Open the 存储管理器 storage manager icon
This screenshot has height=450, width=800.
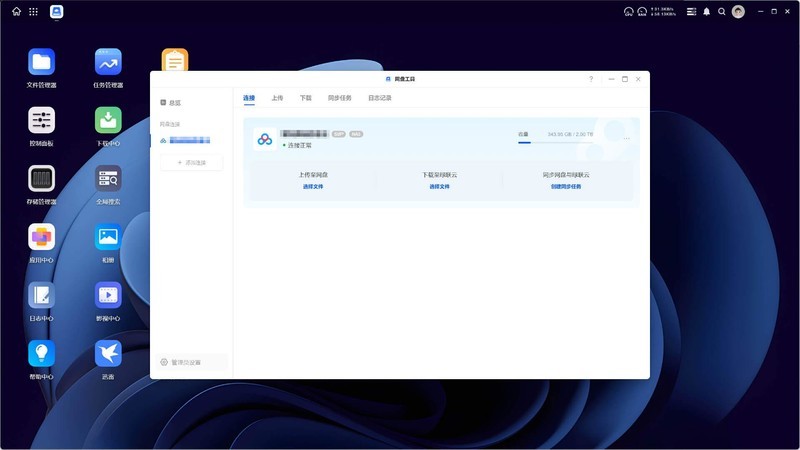click(41, 179)
